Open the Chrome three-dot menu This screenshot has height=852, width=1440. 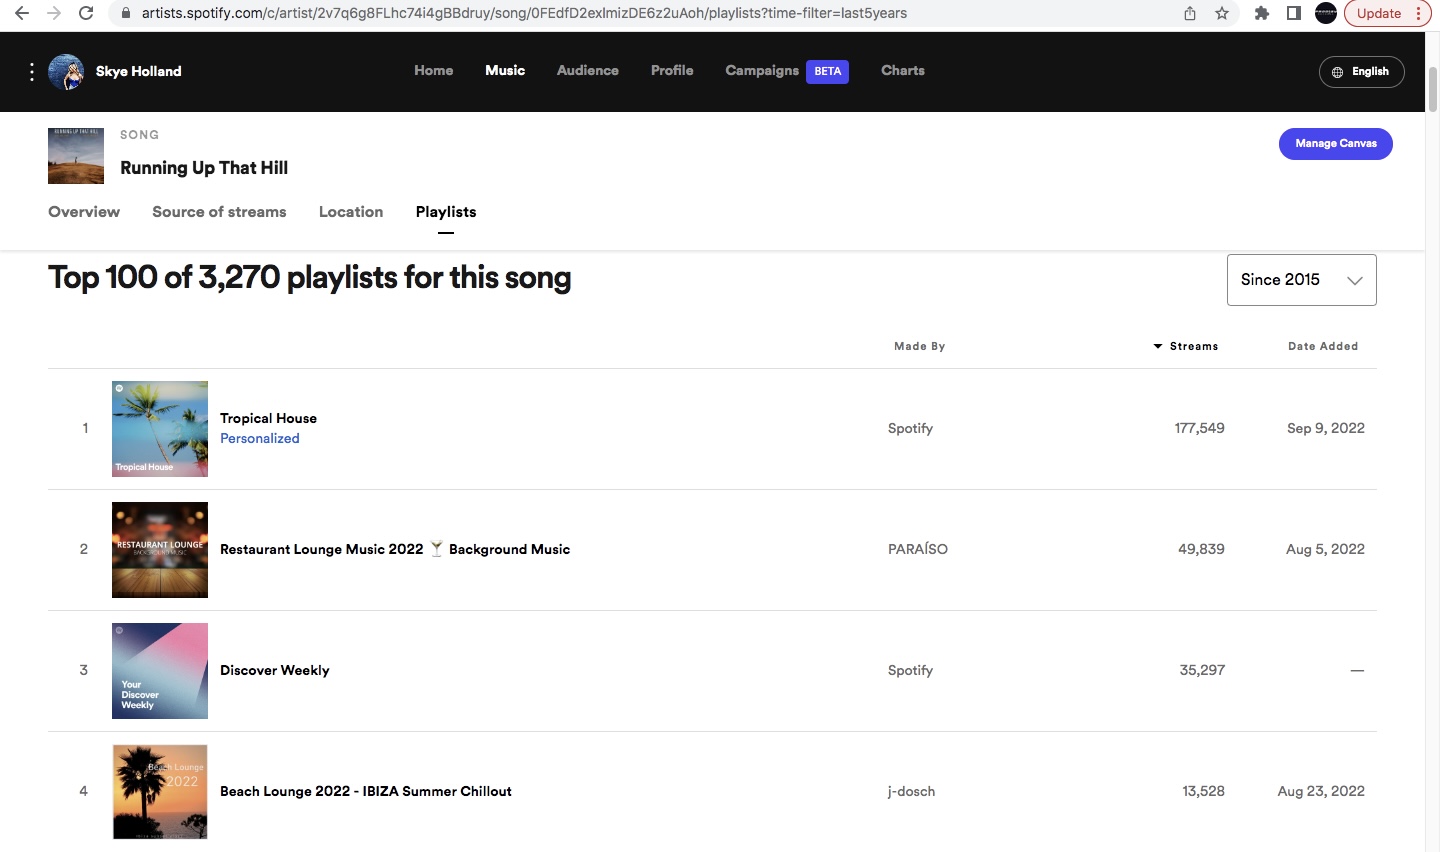point(1419,13)
